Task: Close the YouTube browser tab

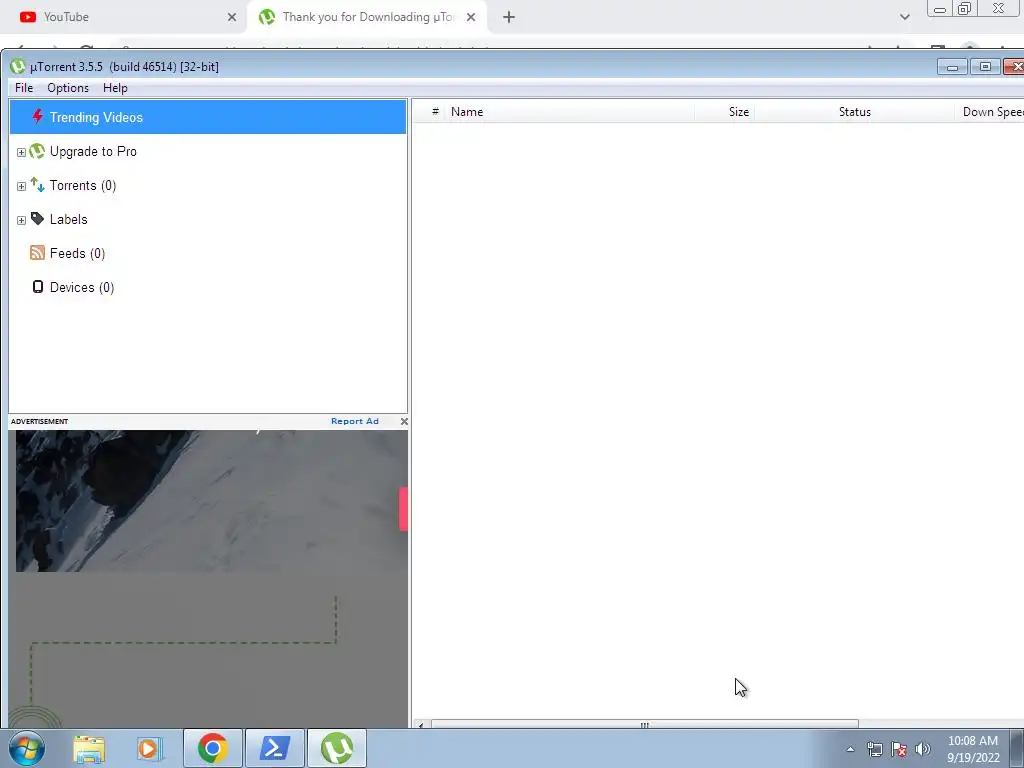Action: [x=232, y=17]
